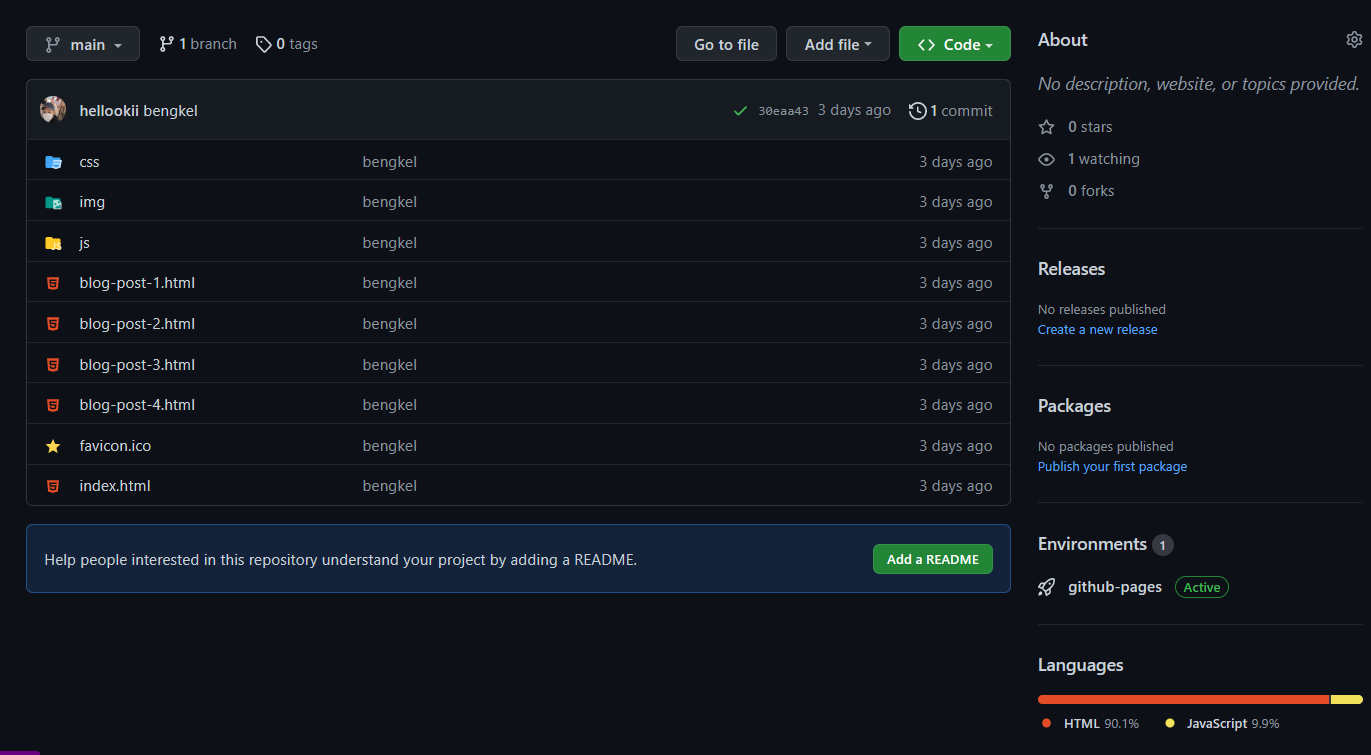Screen dimensions: 1371x755
Task: View the 1 branch link
Action: pos(198,44)
